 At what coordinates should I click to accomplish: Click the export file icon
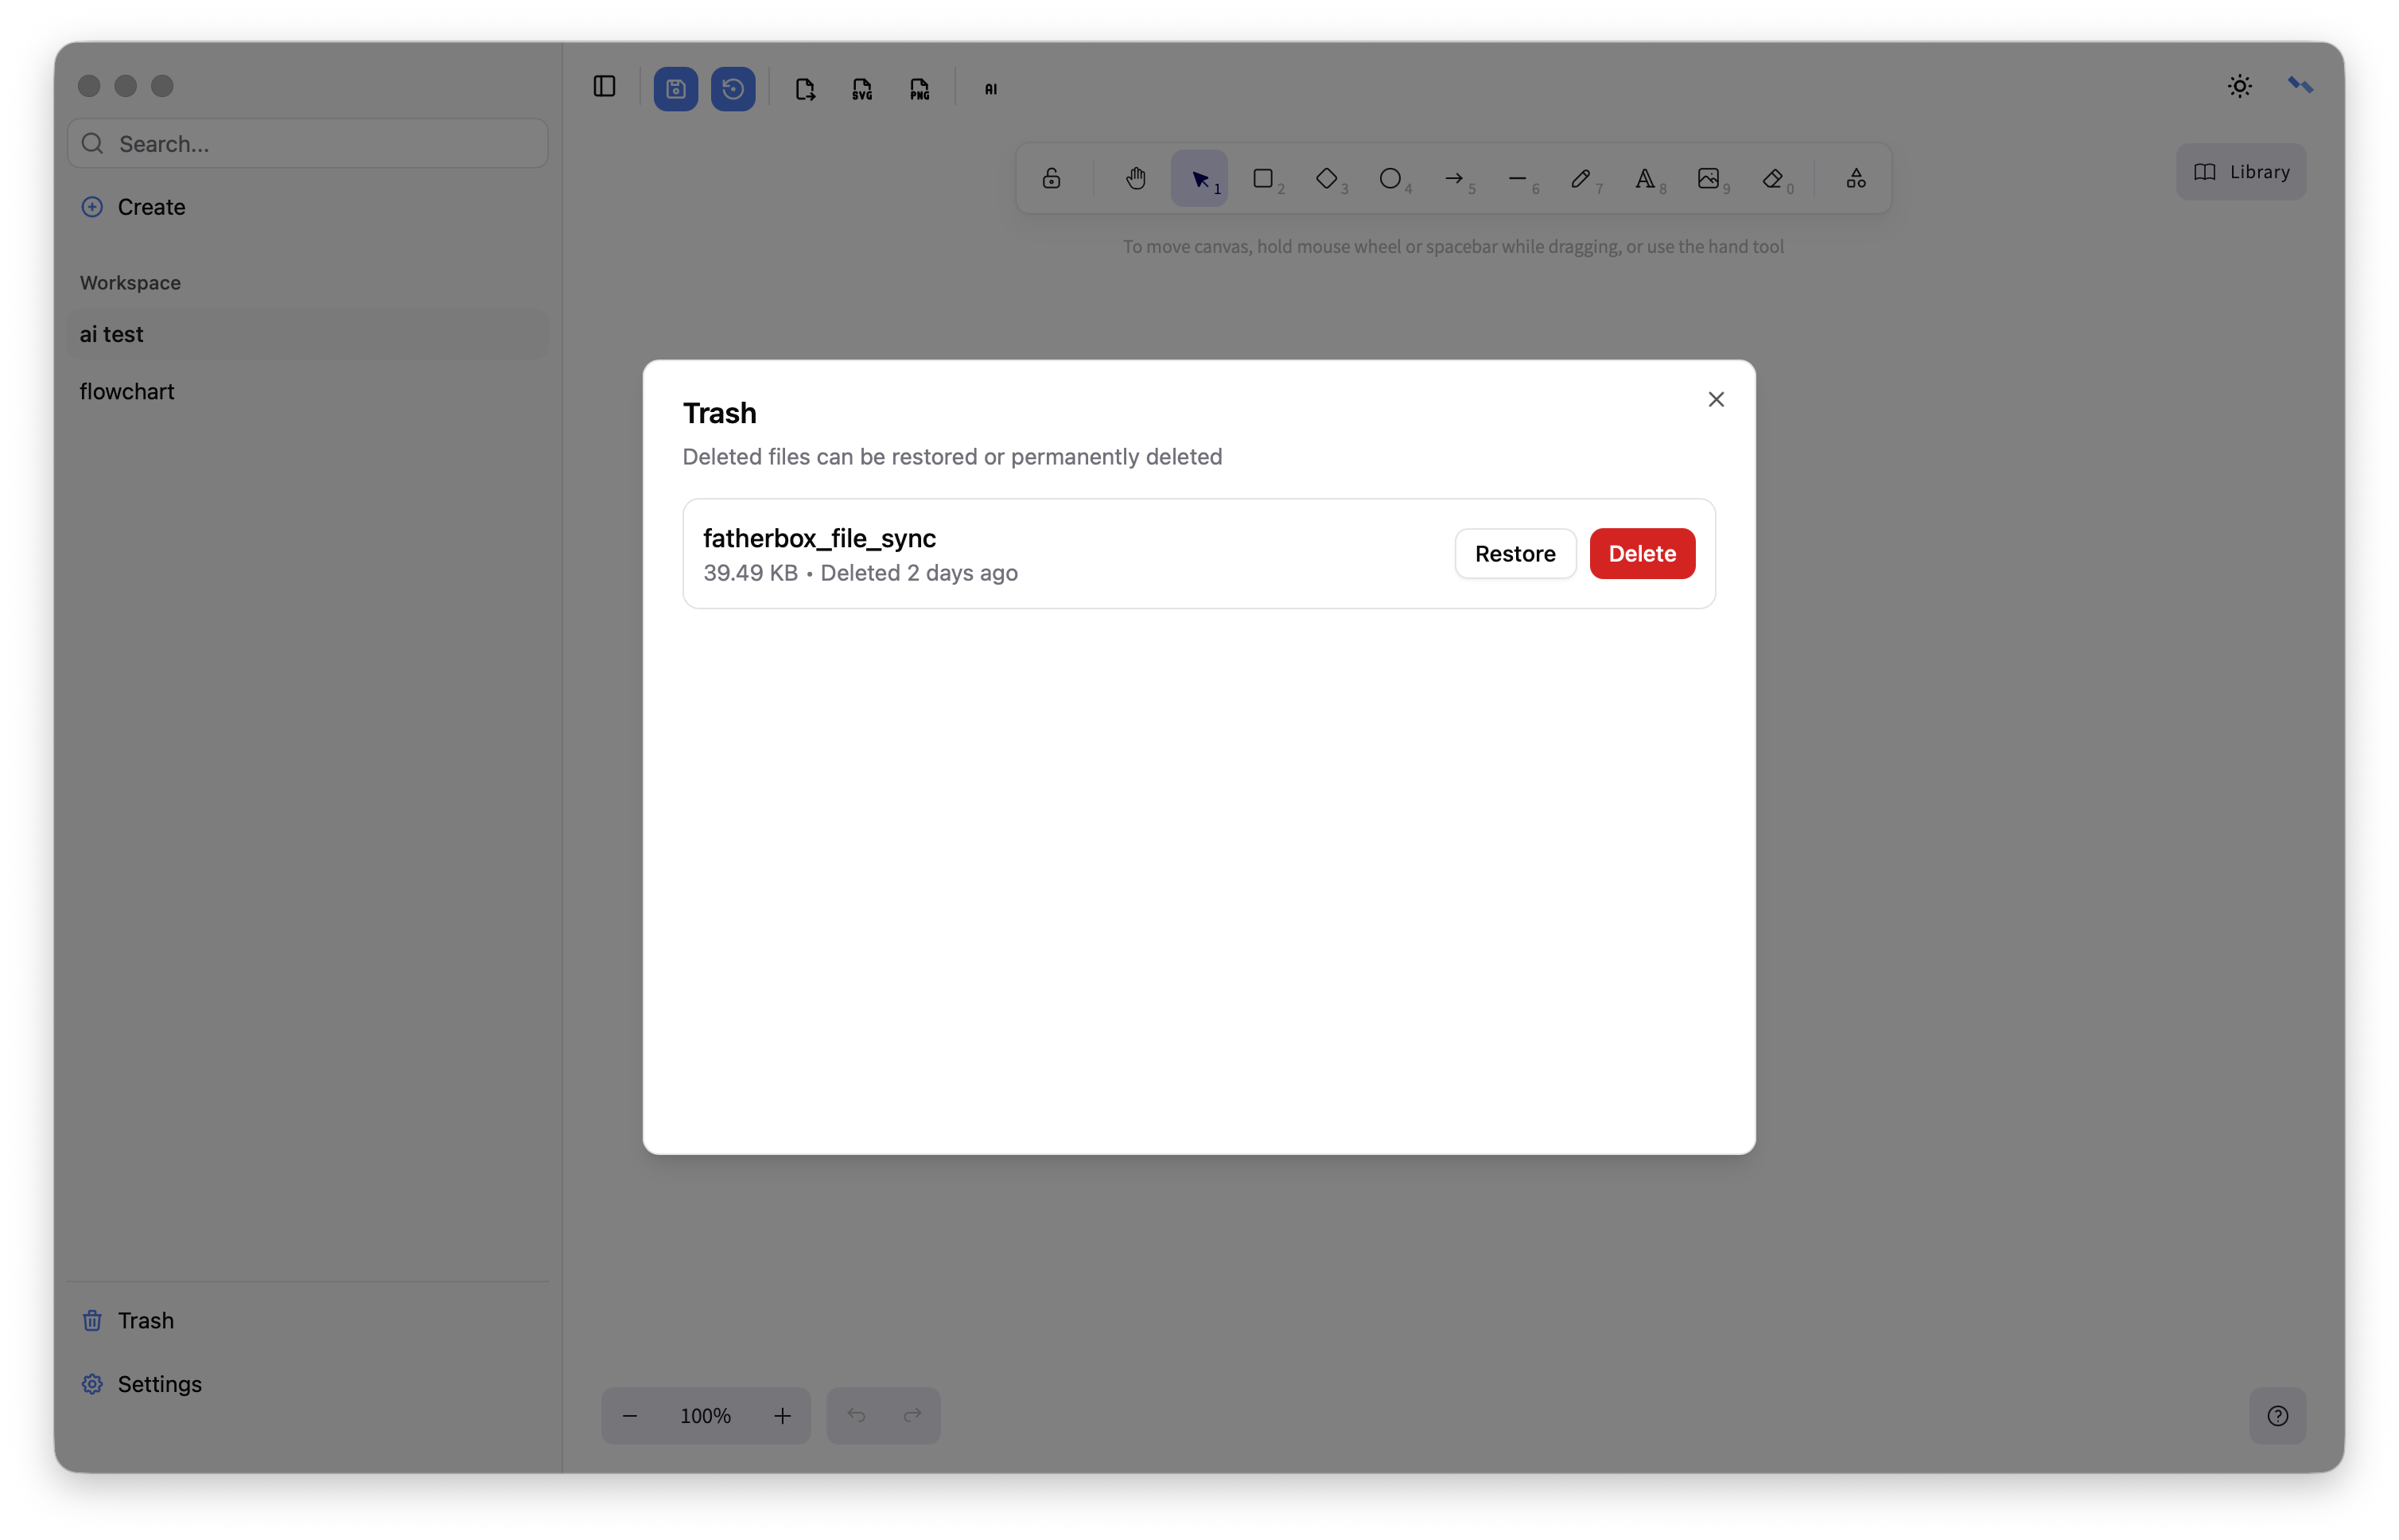click(x=805, y=88)
